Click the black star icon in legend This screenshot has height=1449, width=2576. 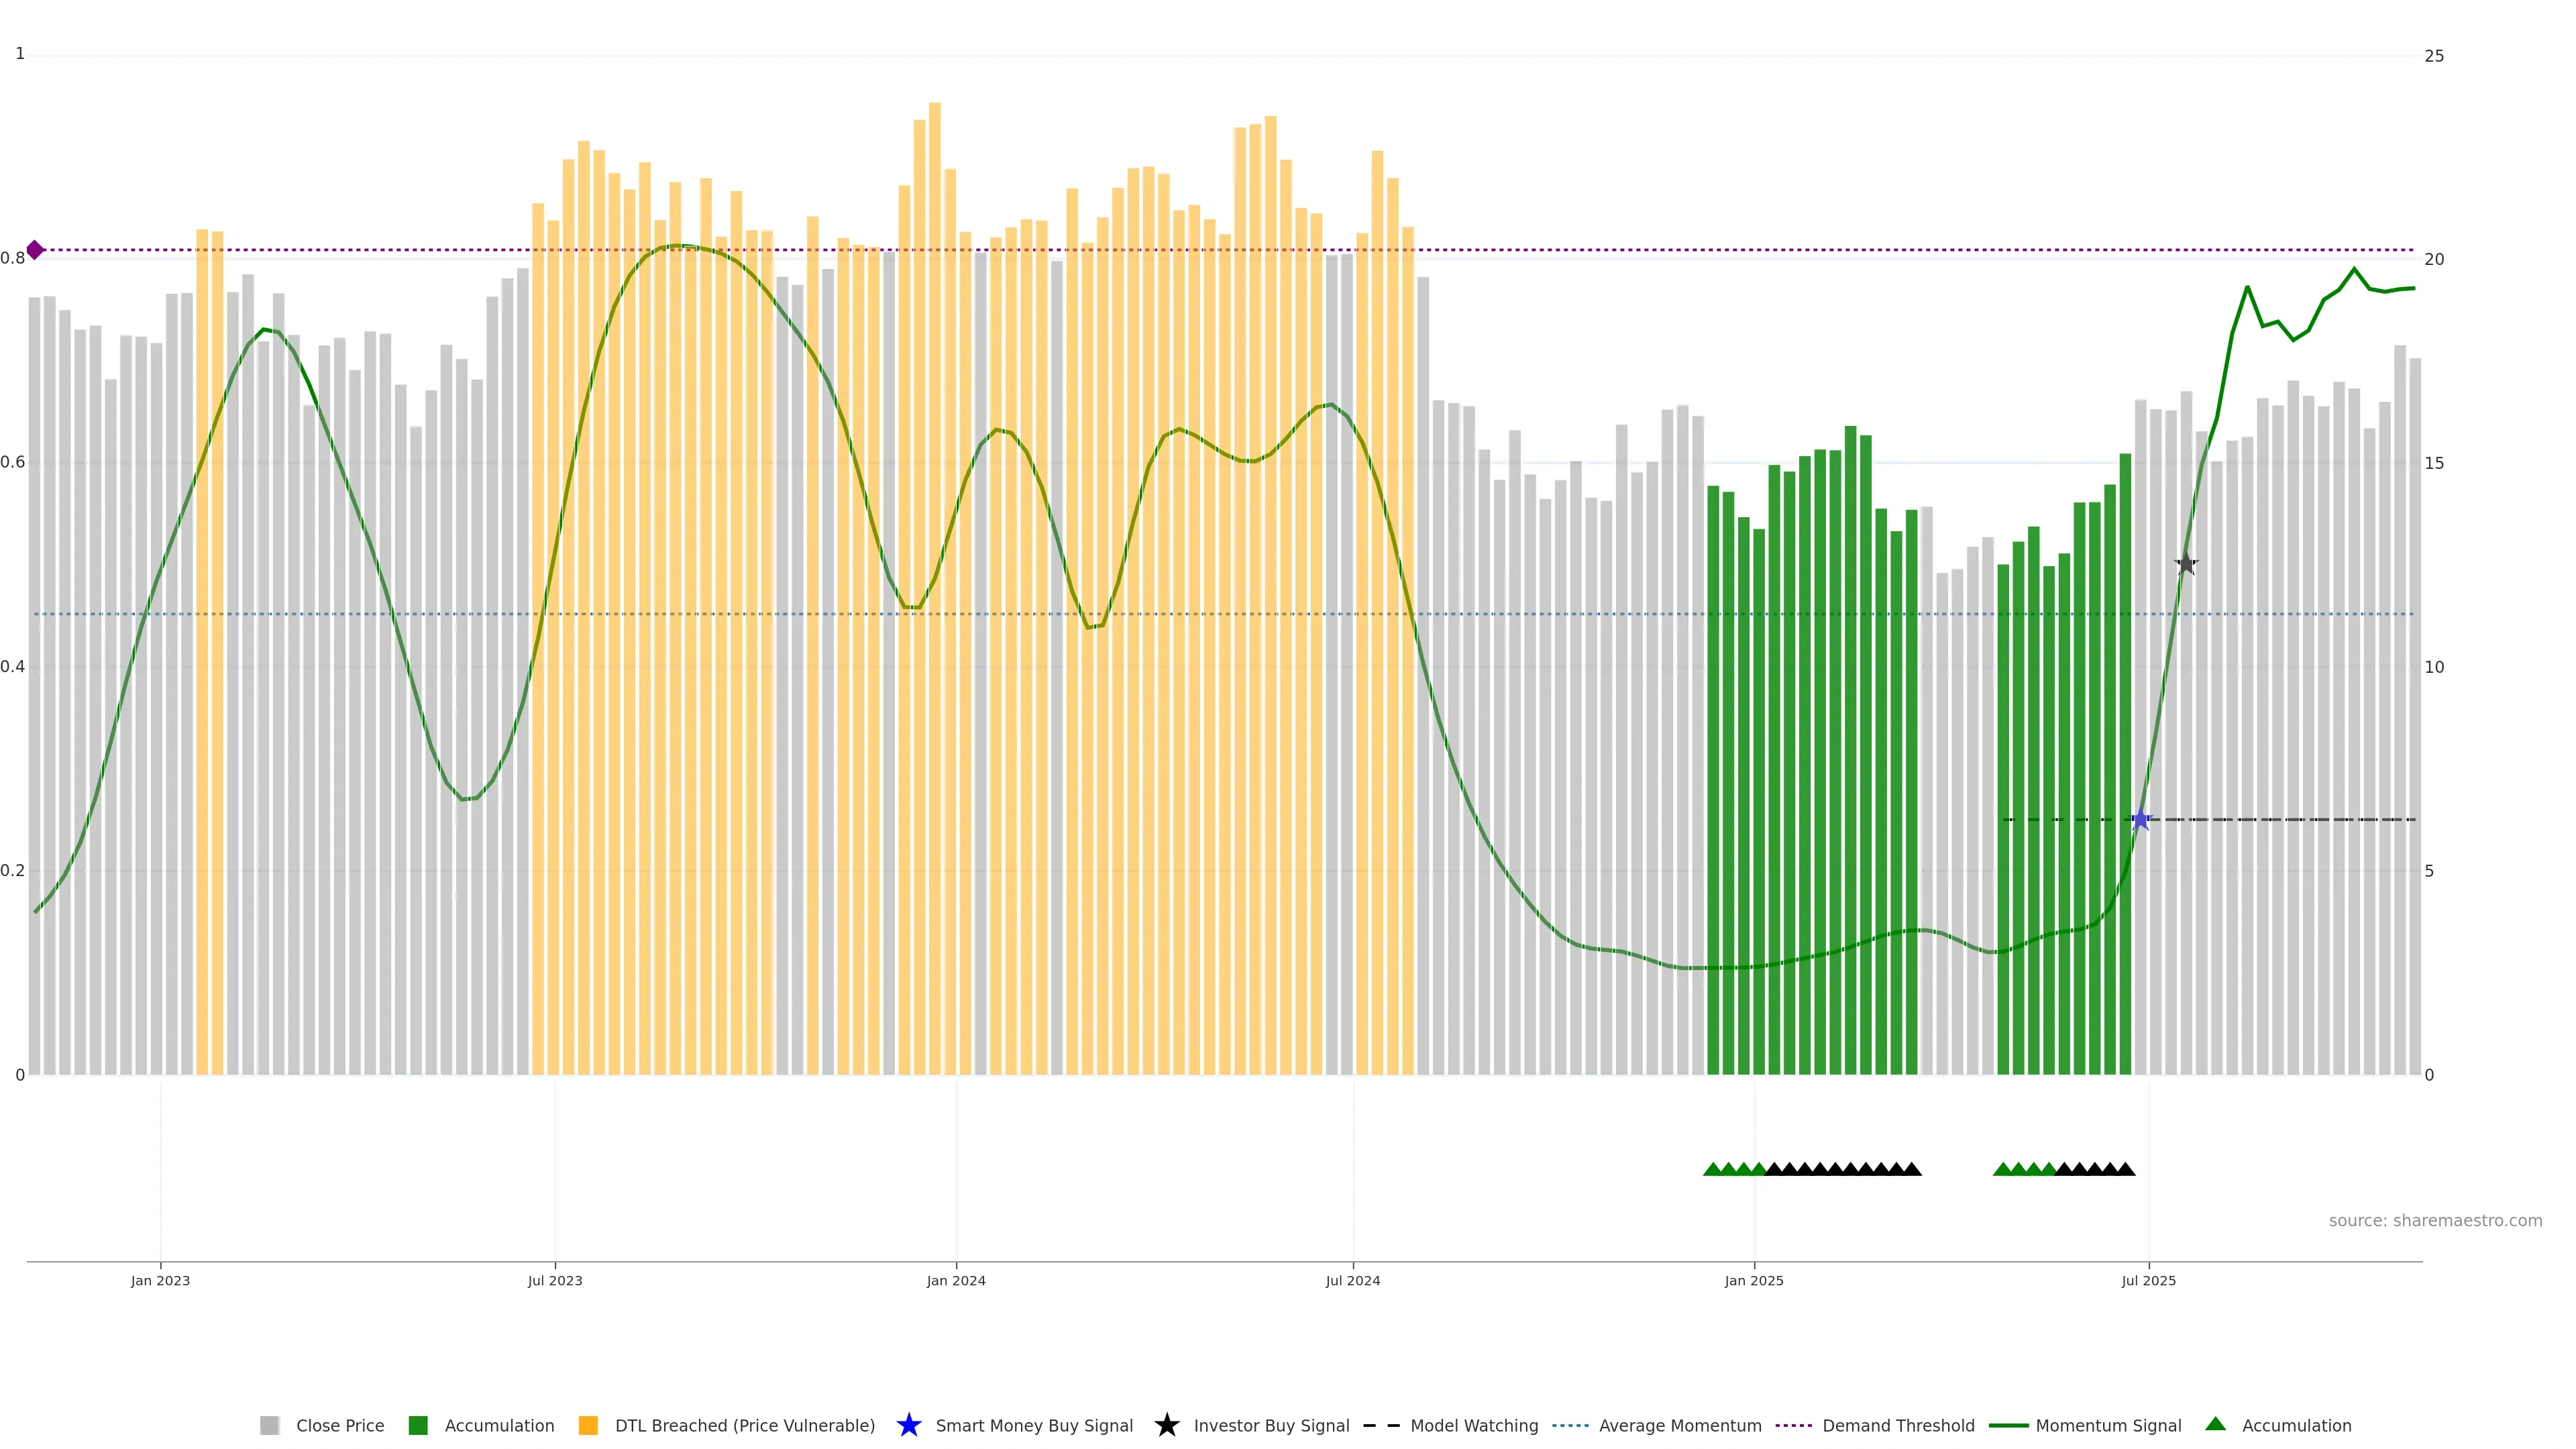(1166, 1425)
